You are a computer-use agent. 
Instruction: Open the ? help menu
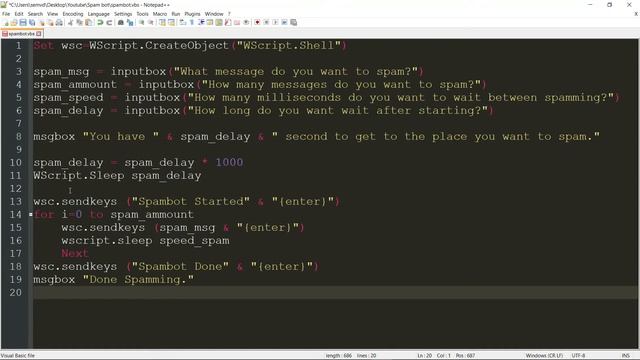point(229,14)
